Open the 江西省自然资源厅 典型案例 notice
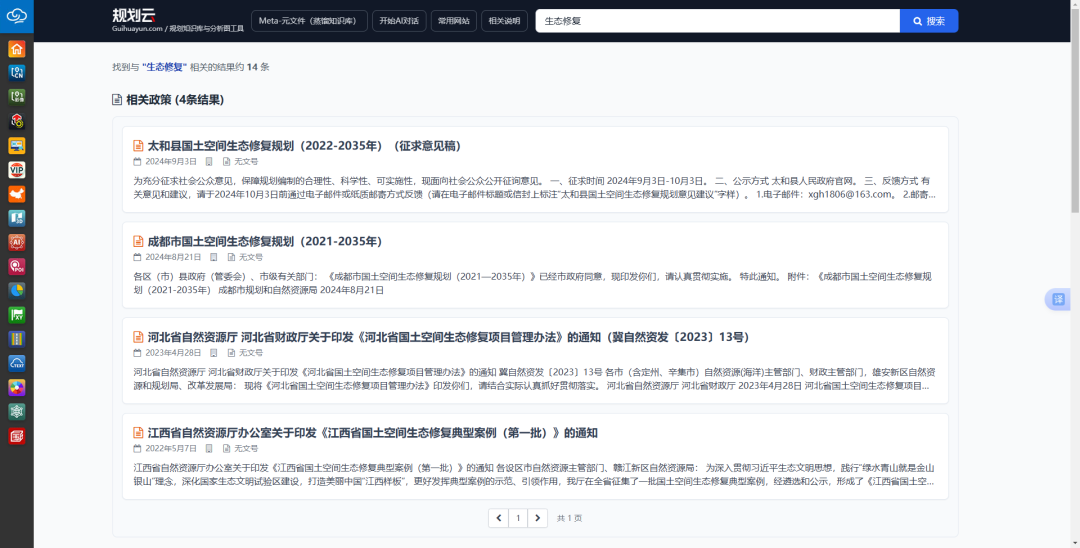Screen dimensions: 1080x548 (x=372, y=433)
